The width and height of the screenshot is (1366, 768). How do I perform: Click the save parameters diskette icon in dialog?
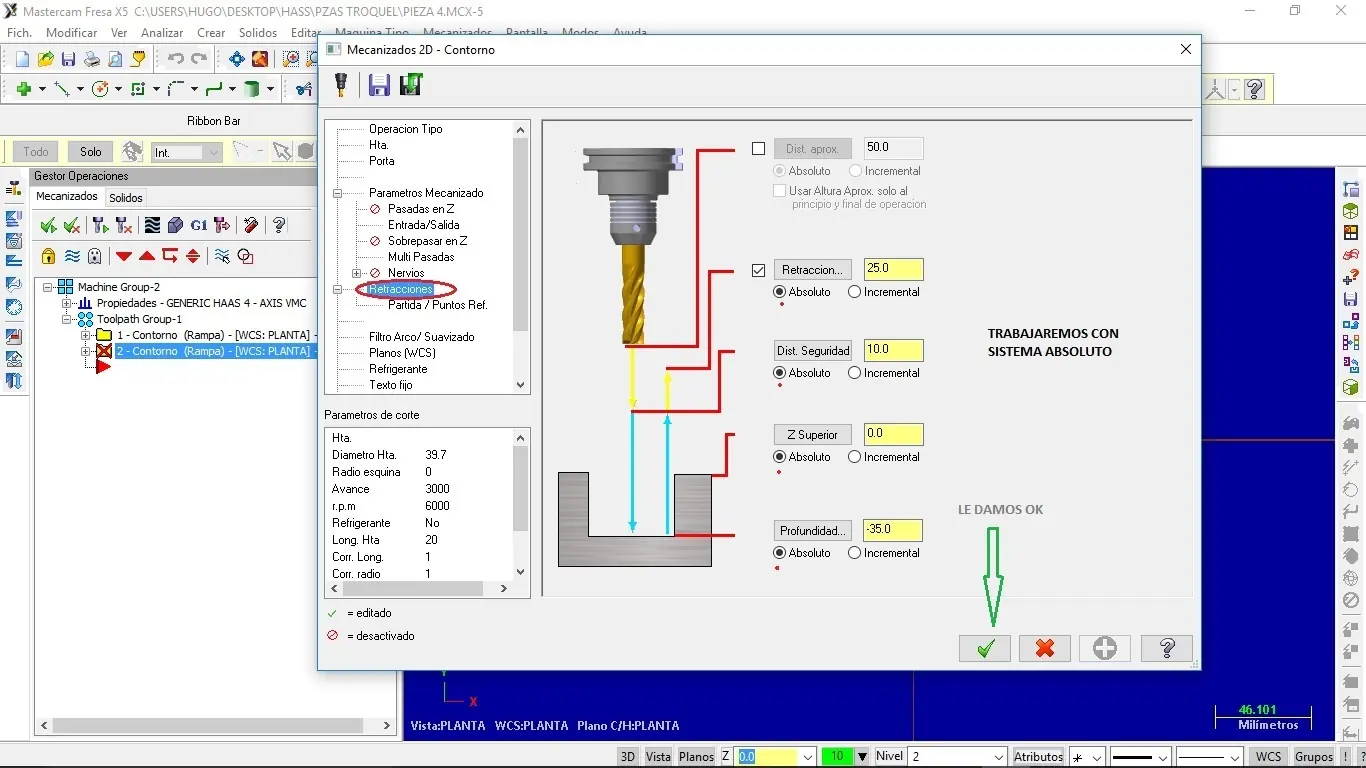coord(379,85)
